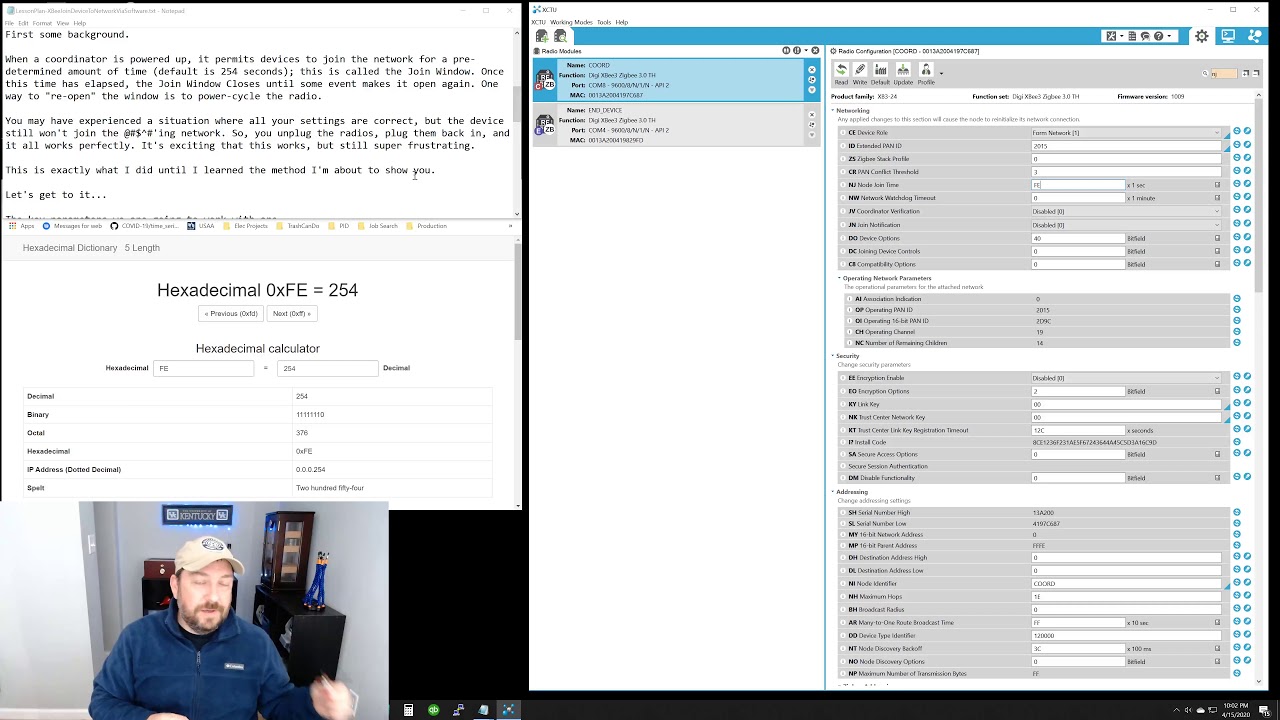
Task: Click the Decimal calculator field with 254
Action: click(x=327, y=368)
